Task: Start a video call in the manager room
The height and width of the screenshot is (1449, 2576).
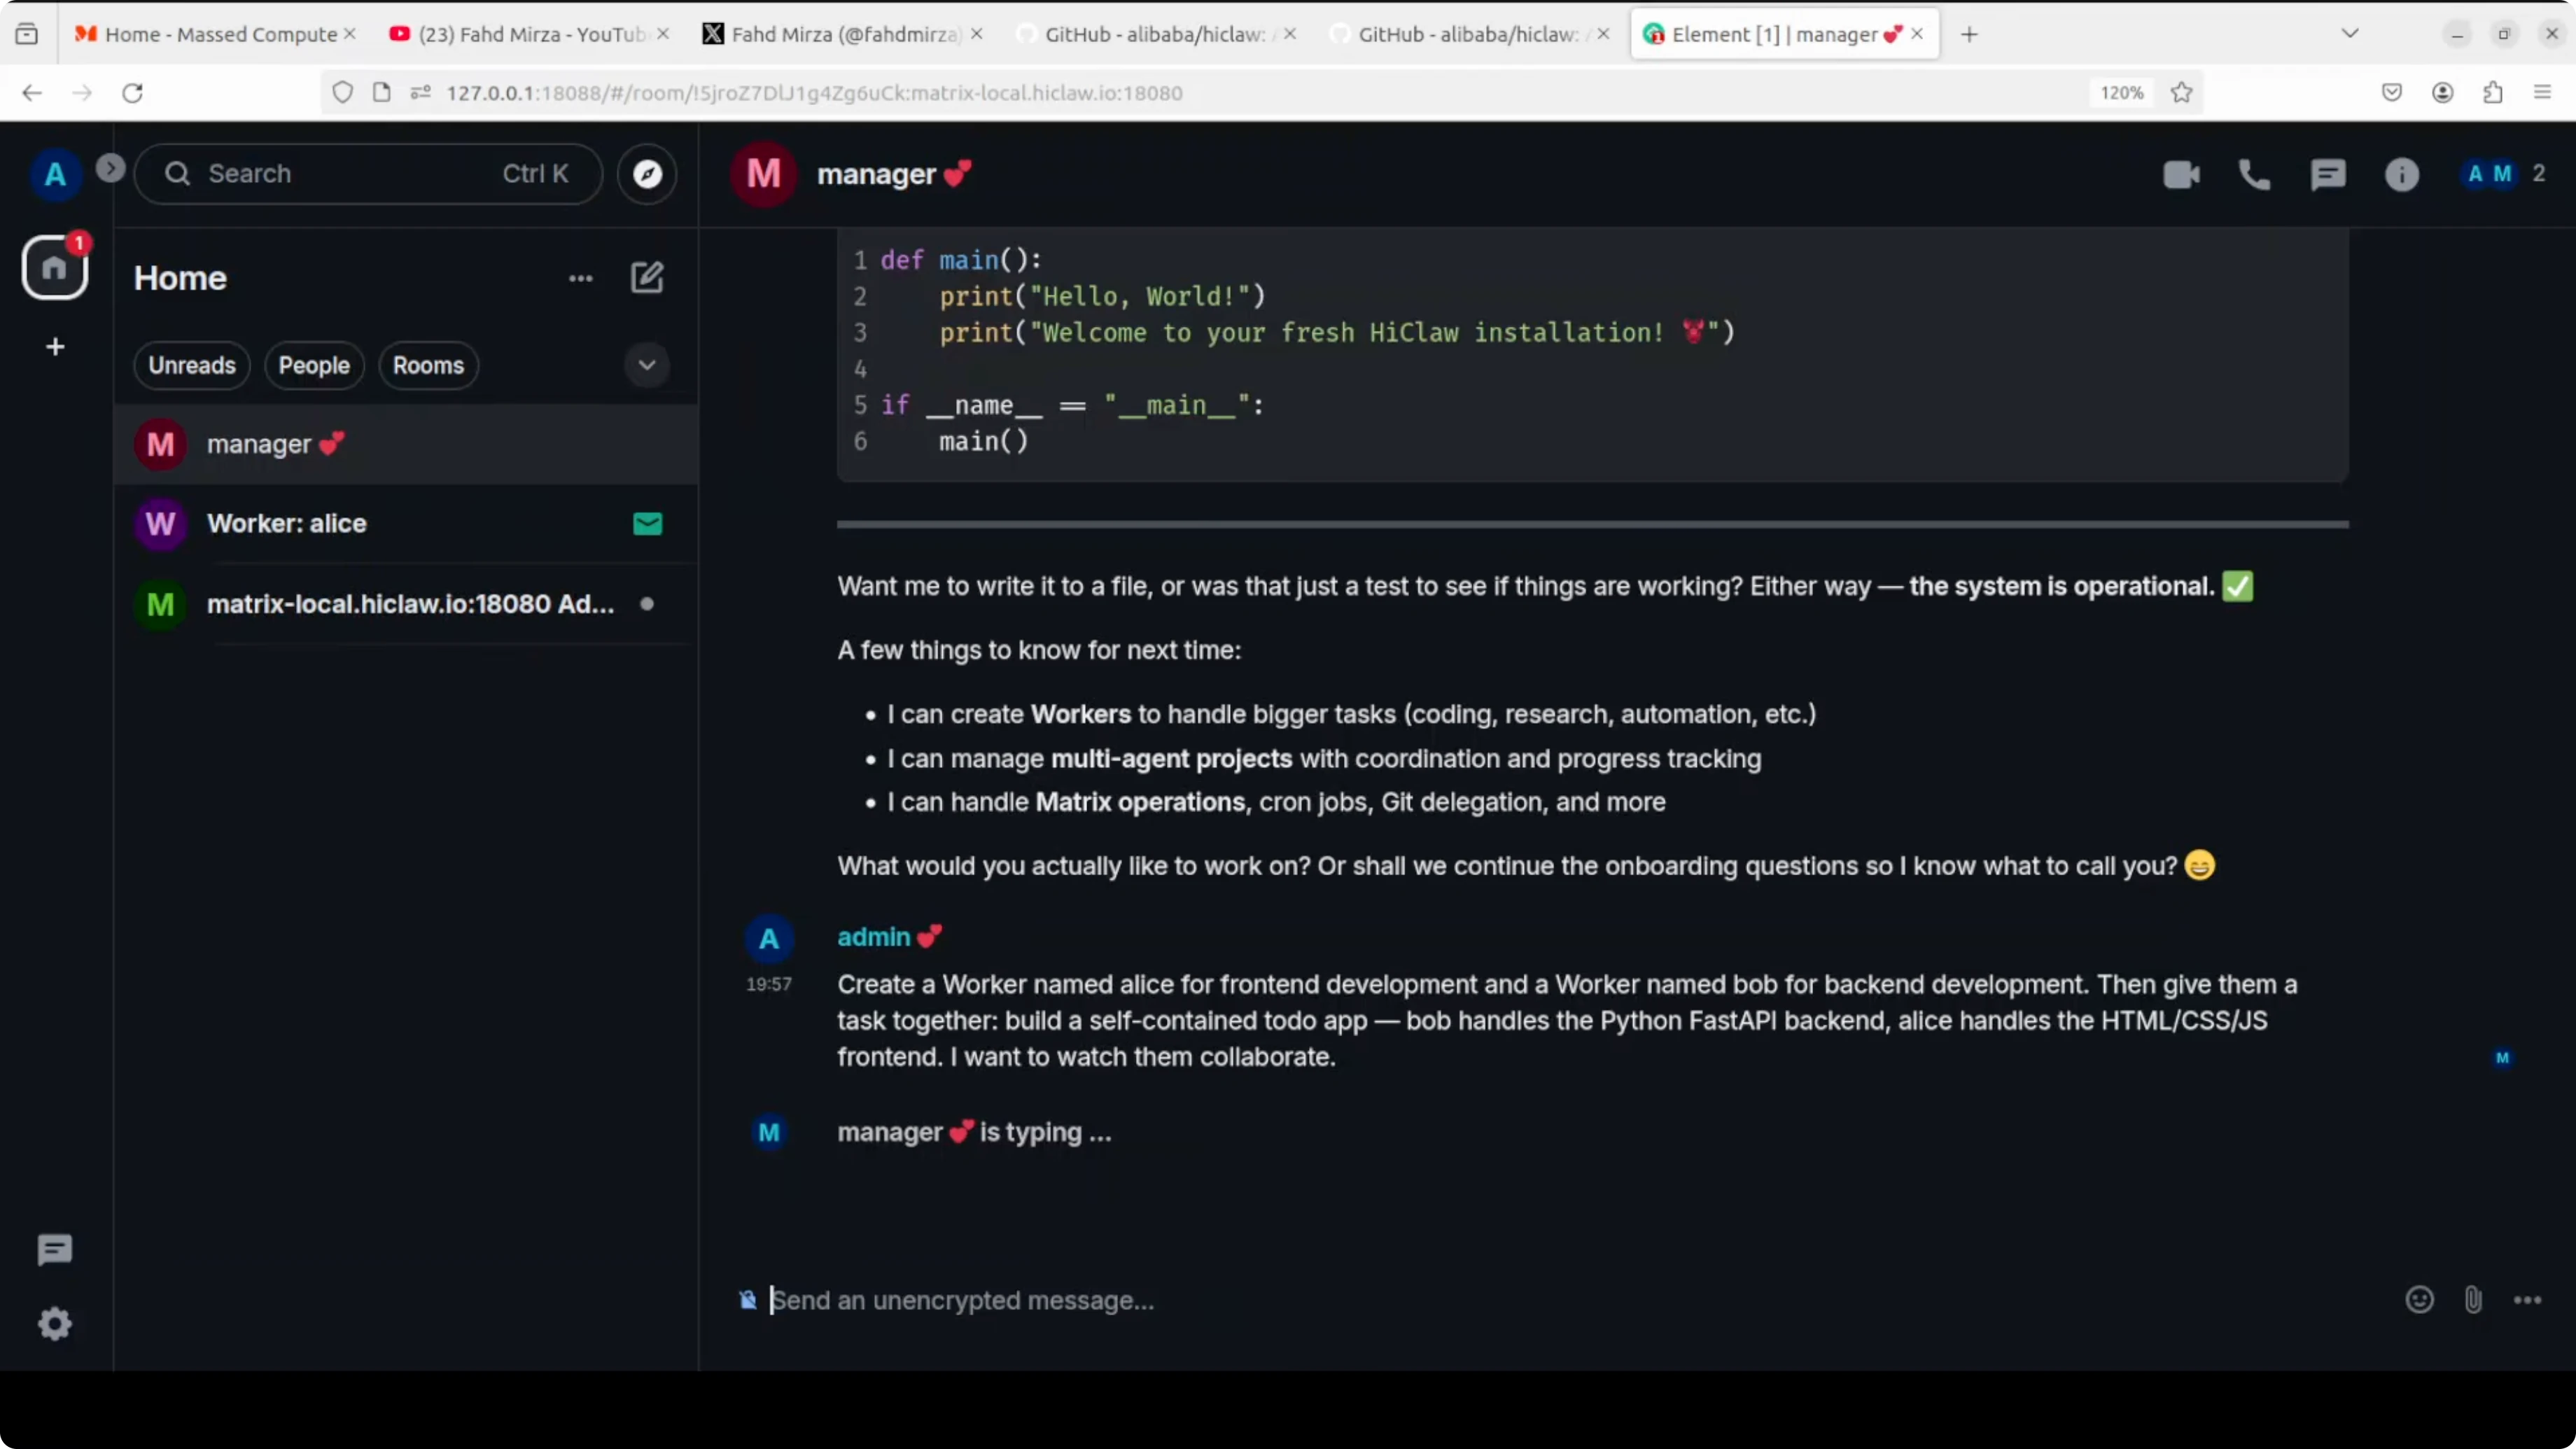Action: 2182,174
